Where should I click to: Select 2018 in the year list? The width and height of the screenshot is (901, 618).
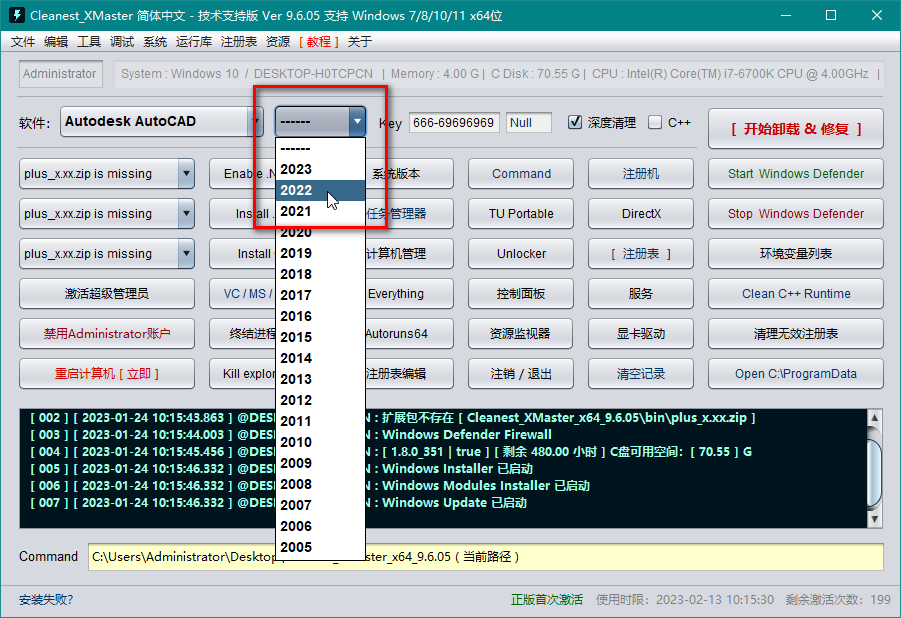[320, 274]
